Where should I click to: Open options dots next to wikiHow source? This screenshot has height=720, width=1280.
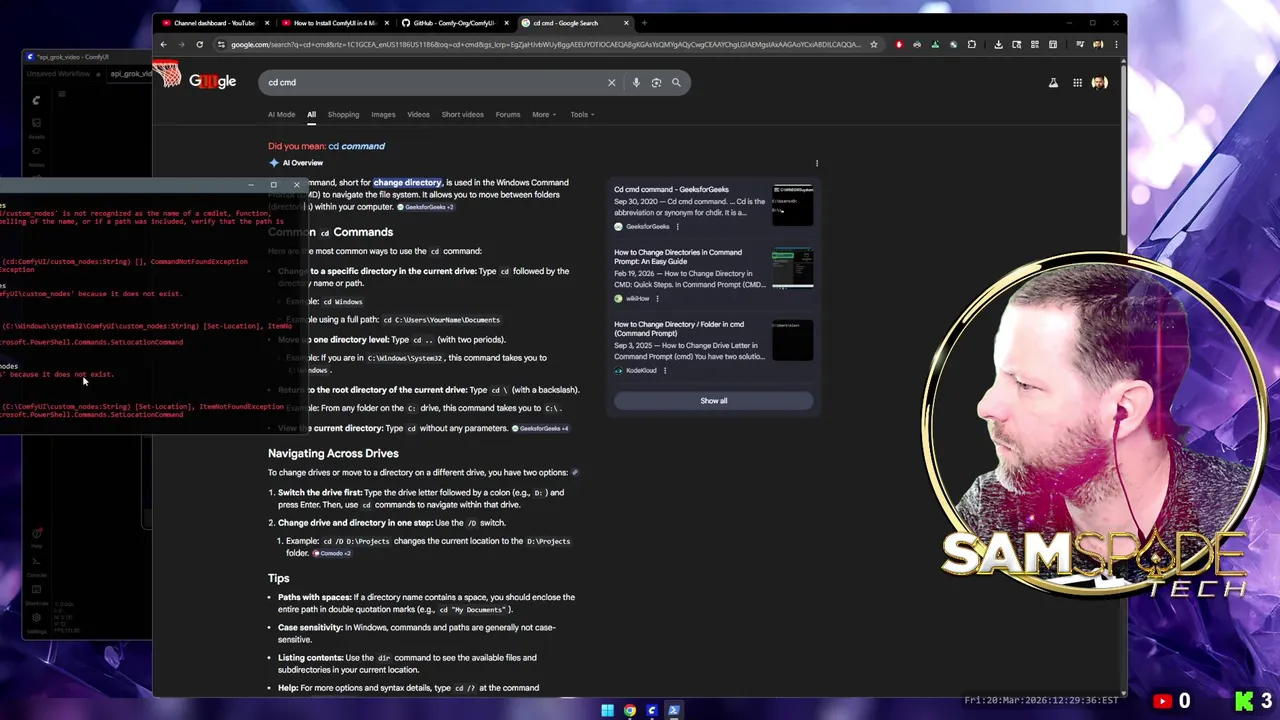(x=657, y=298)
